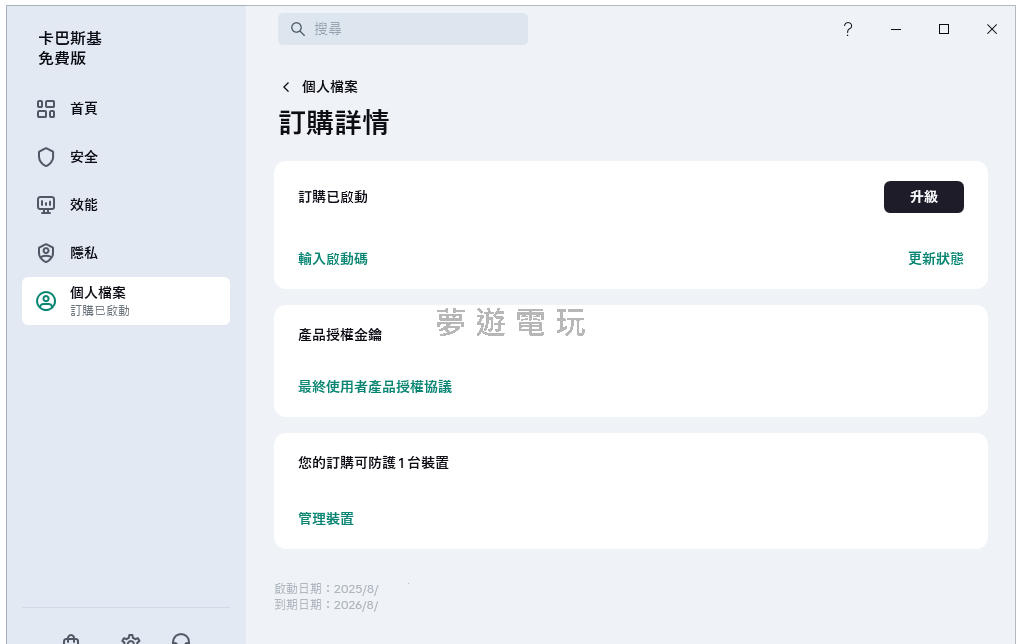The image size is (1022, 644).
Task: Click the 到期日期：2026/8/ text
Action: tap(327, 605)
